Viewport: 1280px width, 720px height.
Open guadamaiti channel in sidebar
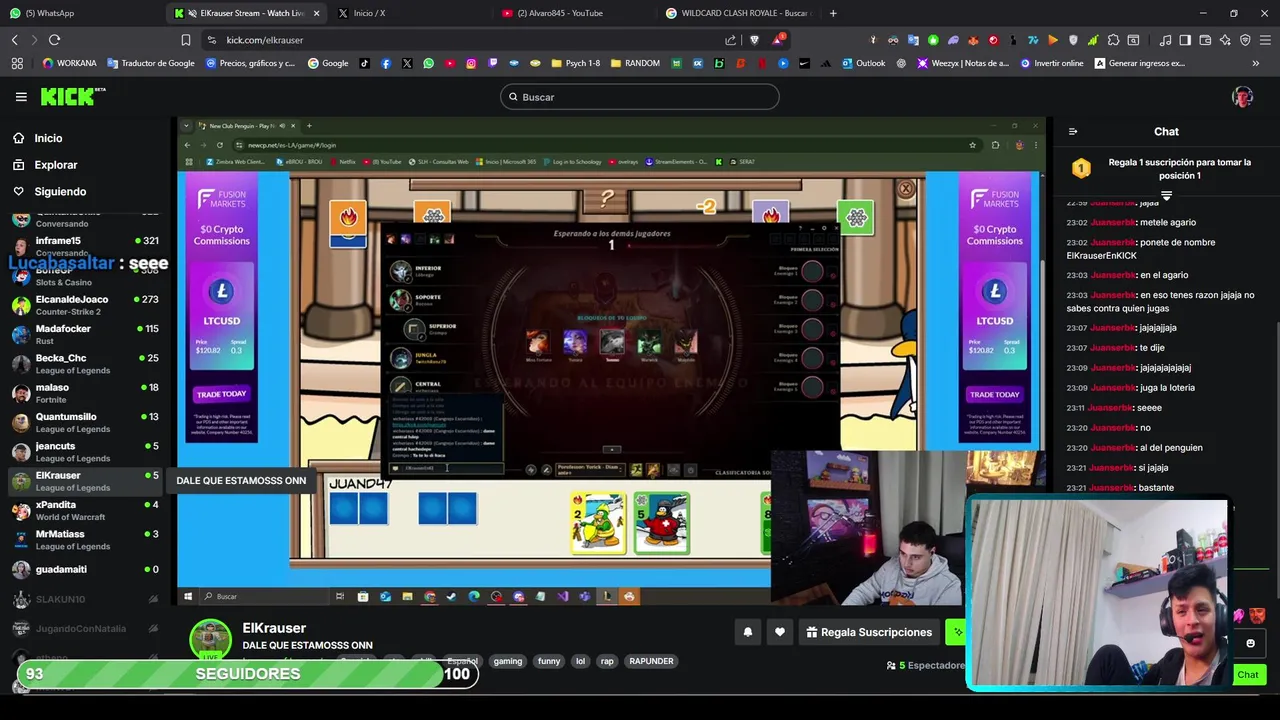click(85, 569)
